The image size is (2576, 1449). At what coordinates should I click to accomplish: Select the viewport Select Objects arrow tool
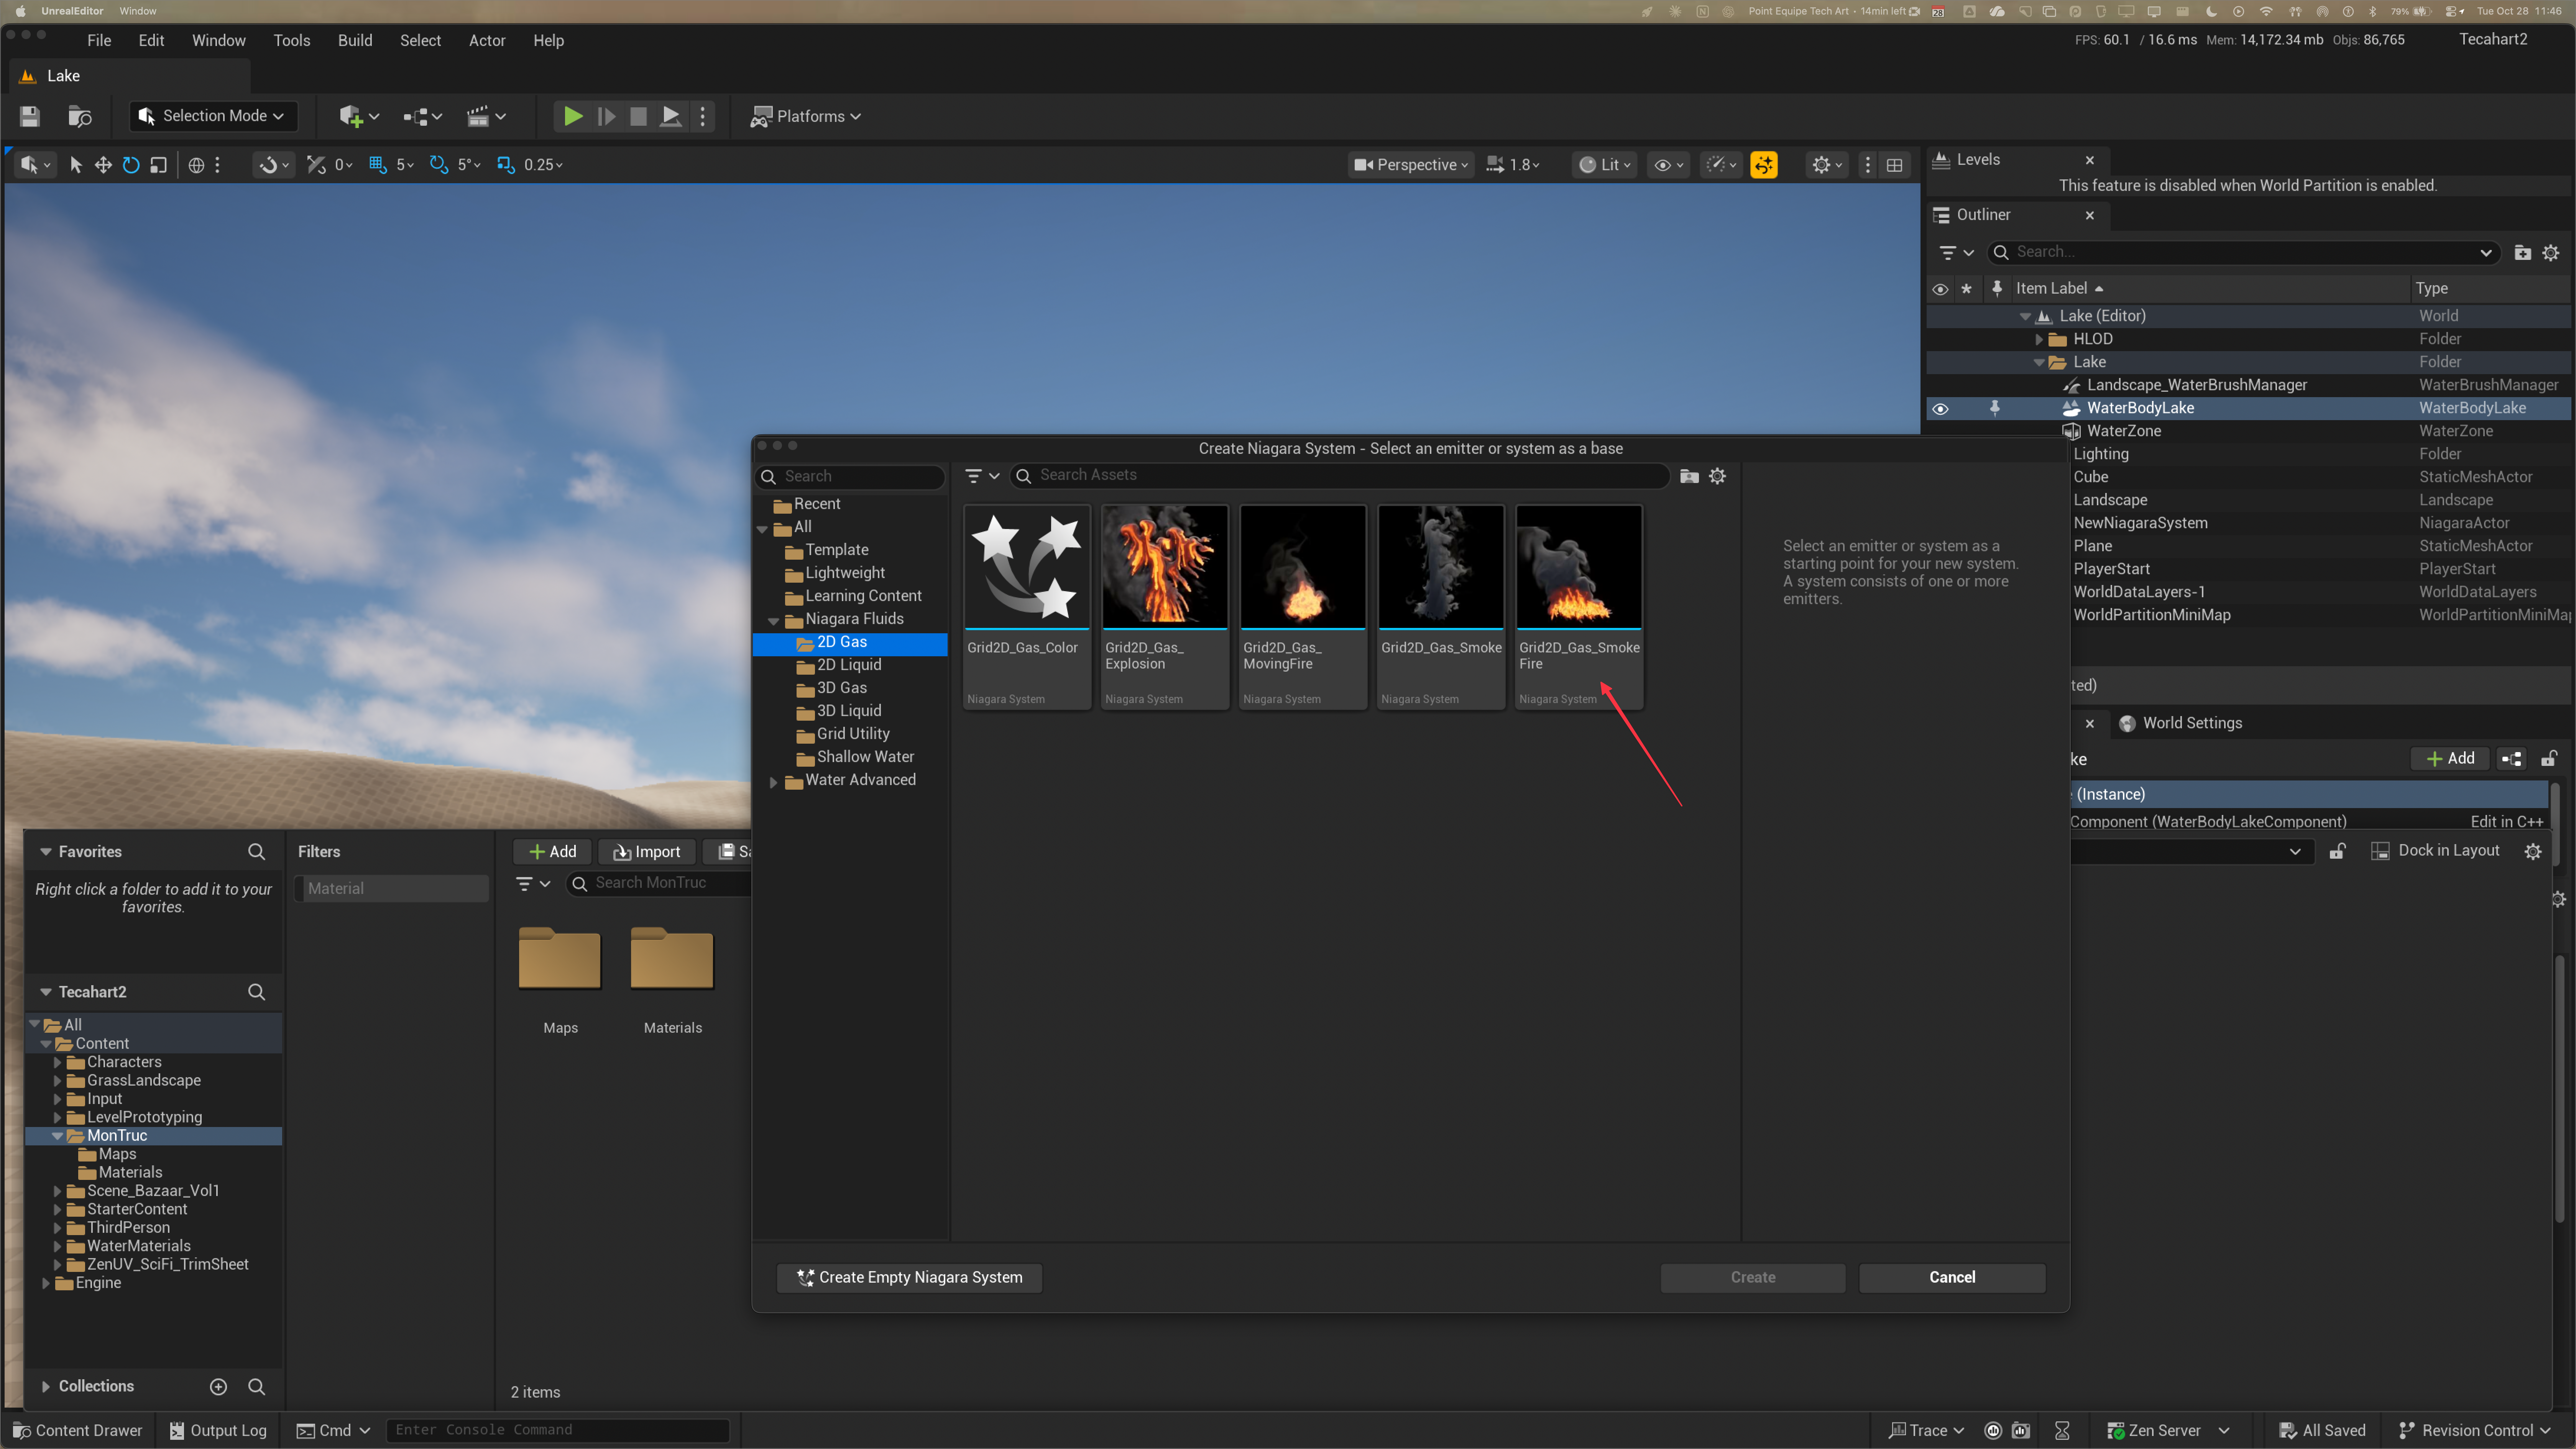76,165
